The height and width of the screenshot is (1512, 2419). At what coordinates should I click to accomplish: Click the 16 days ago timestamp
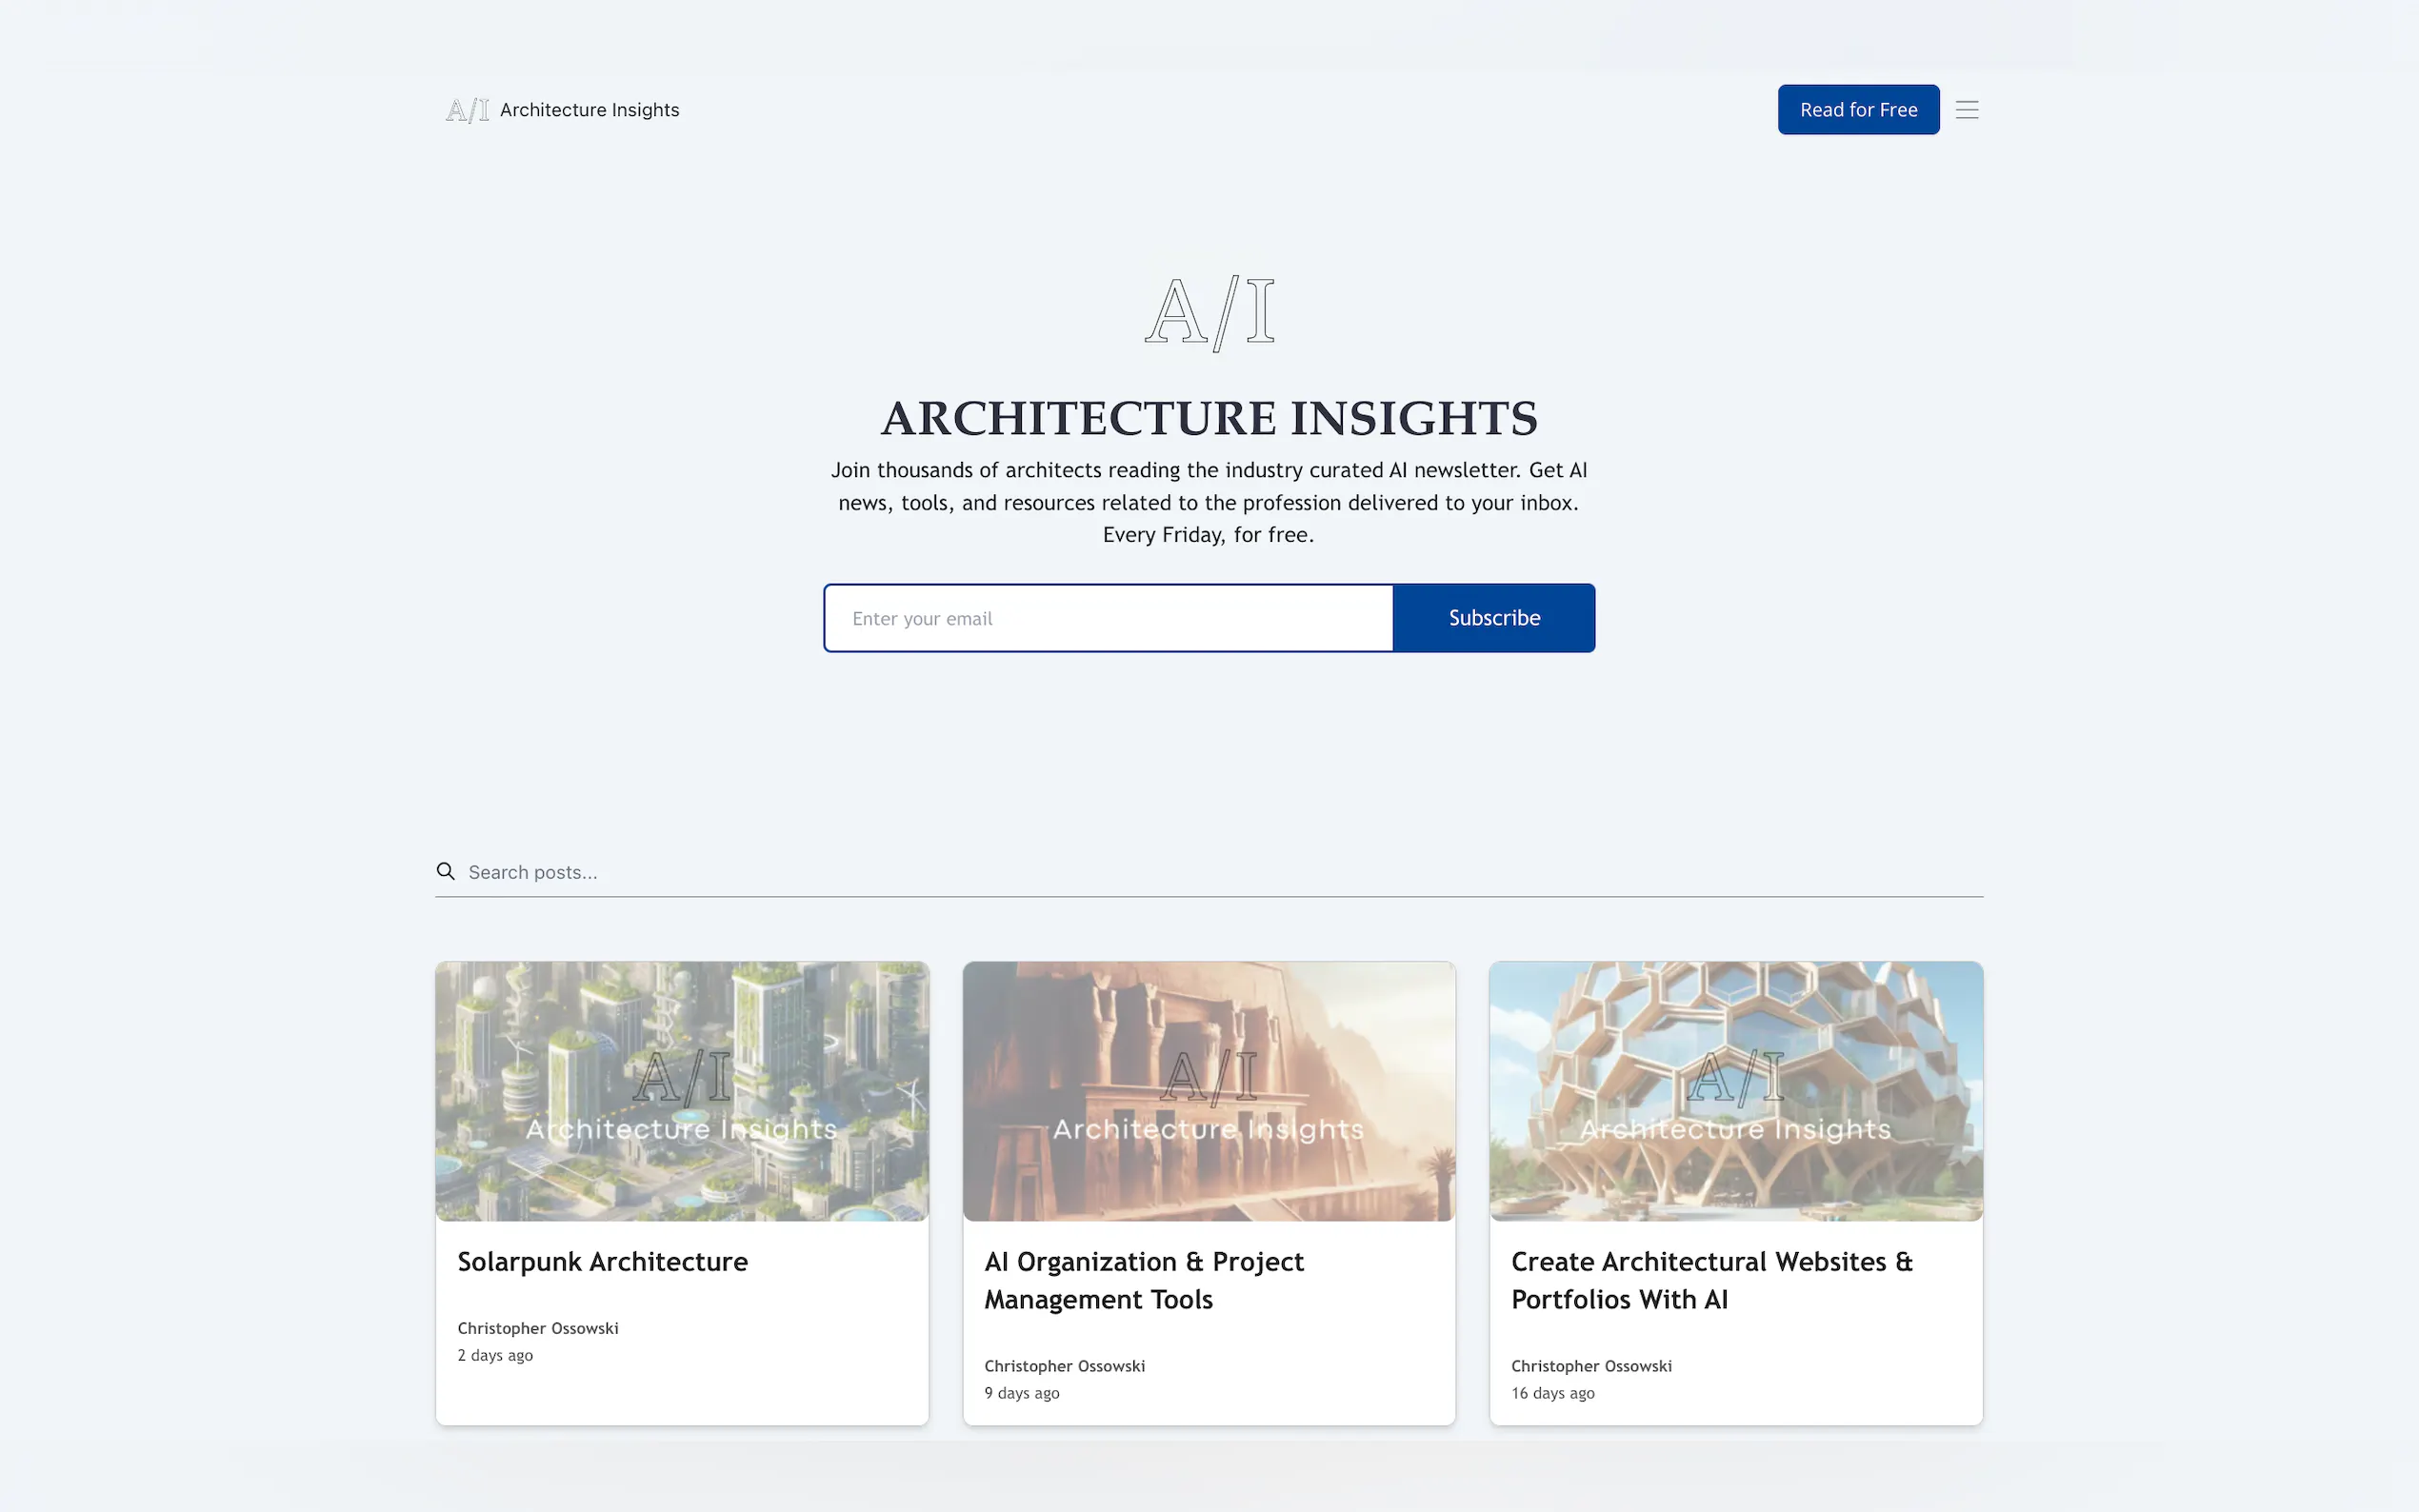tap(1552, 1393)
